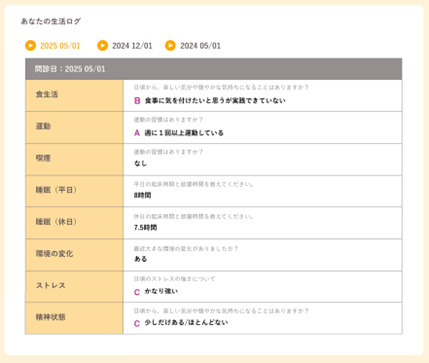Viewport: 429px width, 363px height.
Task: Click the orange arrow icon beside 2024 05/01
Action: 170,45
